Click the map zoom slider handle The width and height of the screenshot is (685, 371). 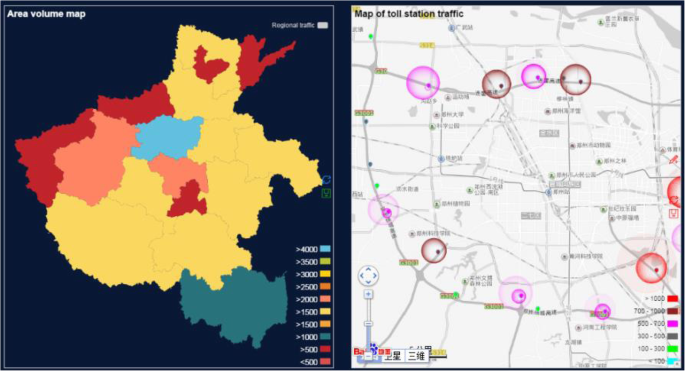click(x=368, y=324)
